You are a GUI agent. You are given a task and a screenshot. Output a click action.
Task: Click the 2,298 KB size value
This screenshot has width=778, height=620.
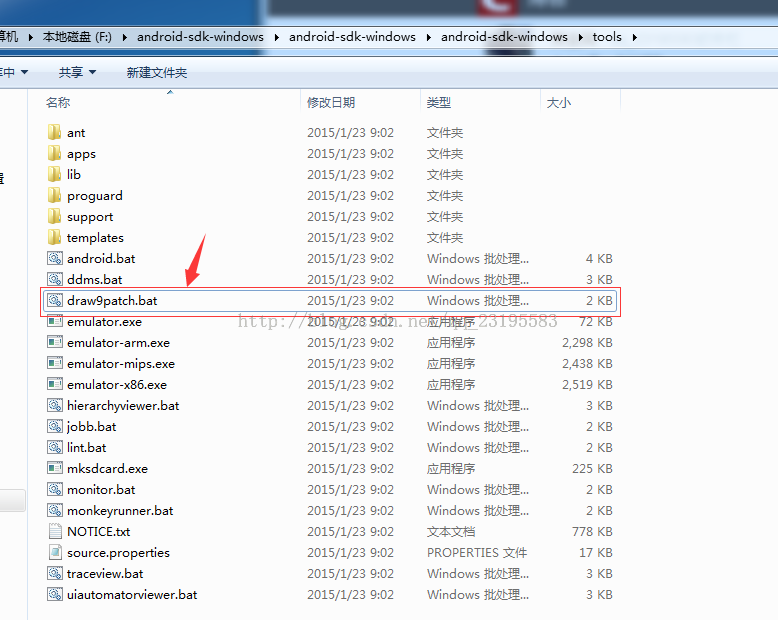587,342
